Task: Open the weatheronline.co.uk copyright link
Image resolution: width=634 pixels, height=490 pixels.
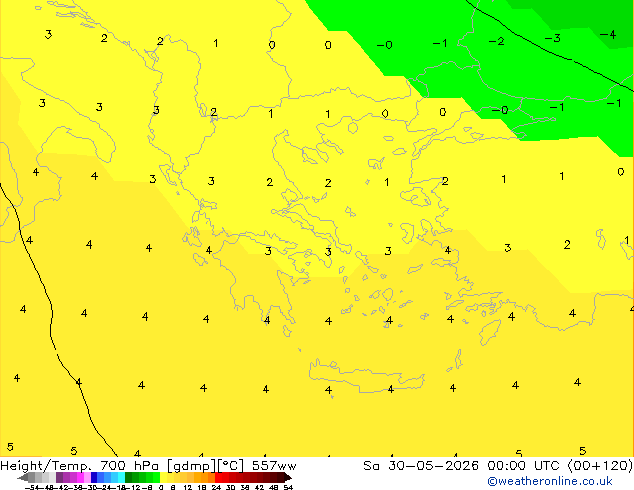Action: 550,481
